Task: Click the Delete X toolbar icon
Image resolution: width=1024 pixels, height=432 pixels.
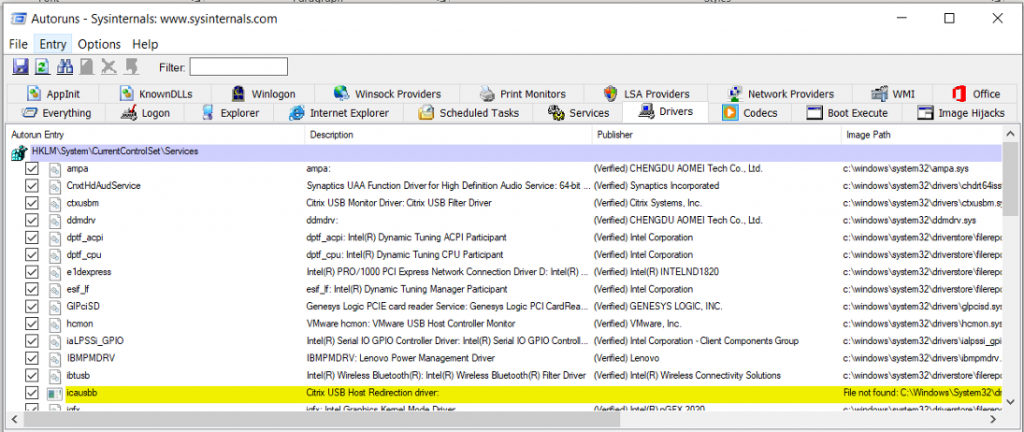Action: click(109, 67)
